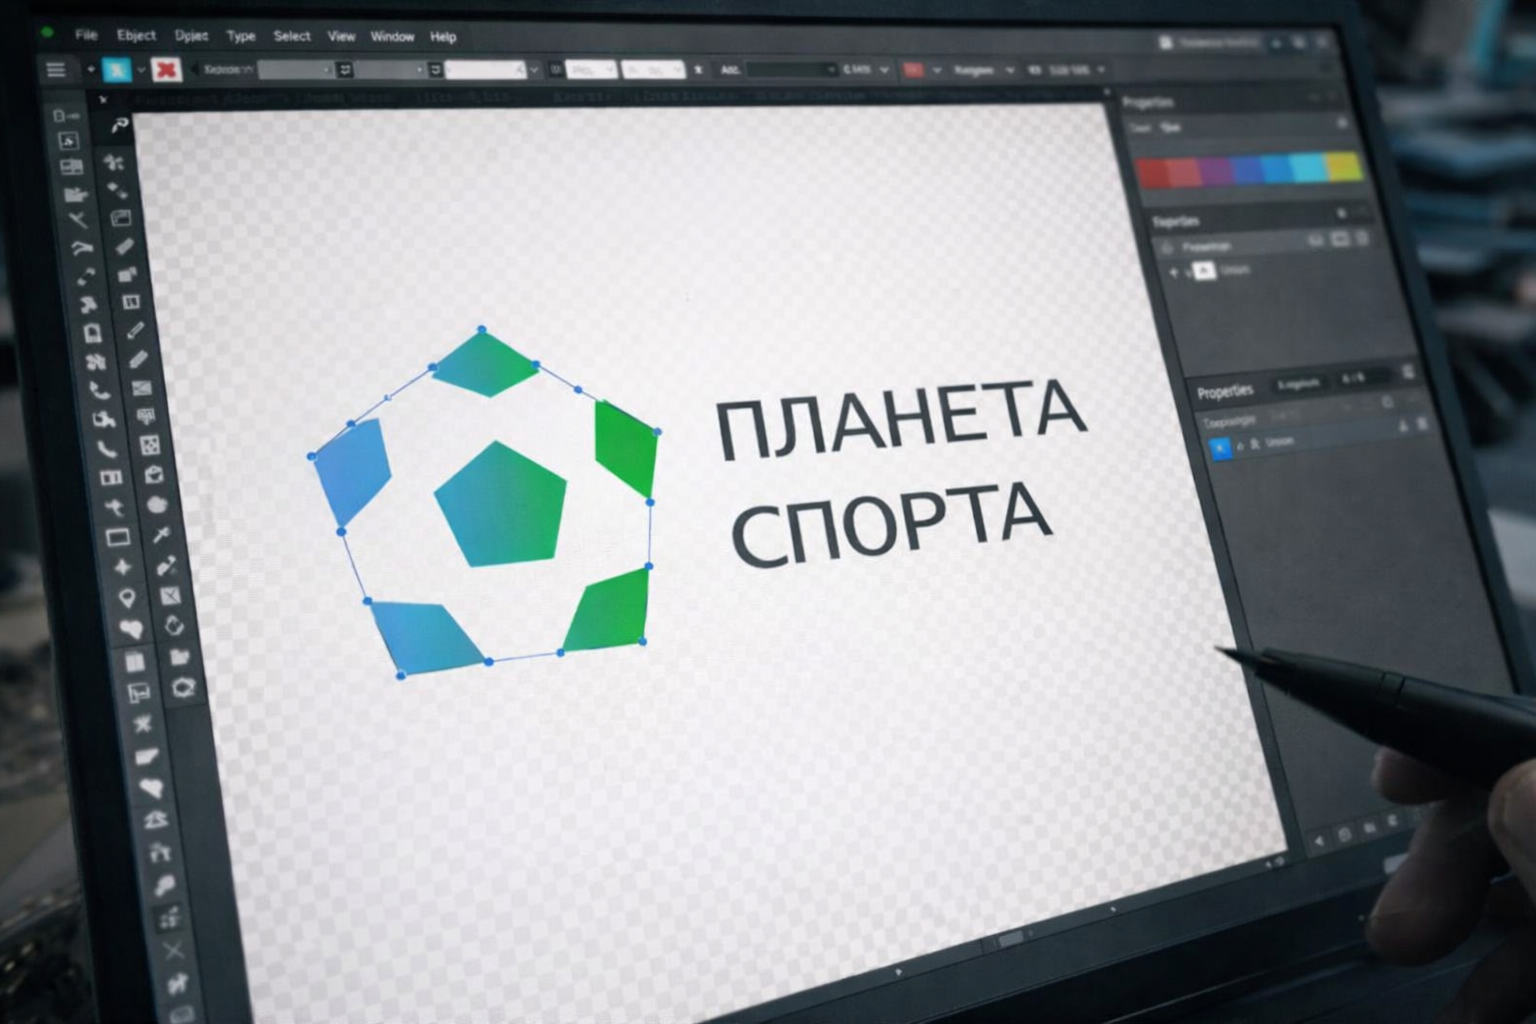The image size is (1536, 1024).
Task: Select the heart shape tool in the toolbox
Action: click(131, 629)
